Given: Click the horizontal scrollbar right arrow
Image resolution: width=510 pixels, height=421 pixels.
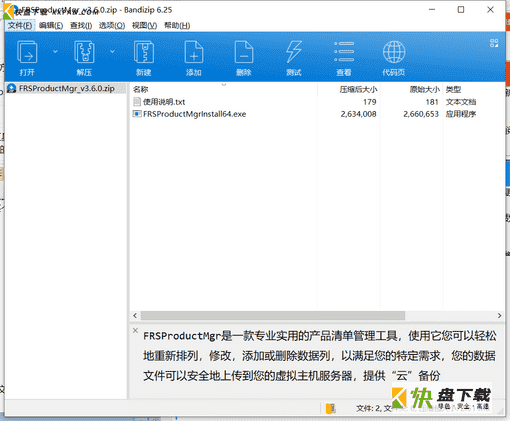Looking at the screenshot, I should (499, 315).
